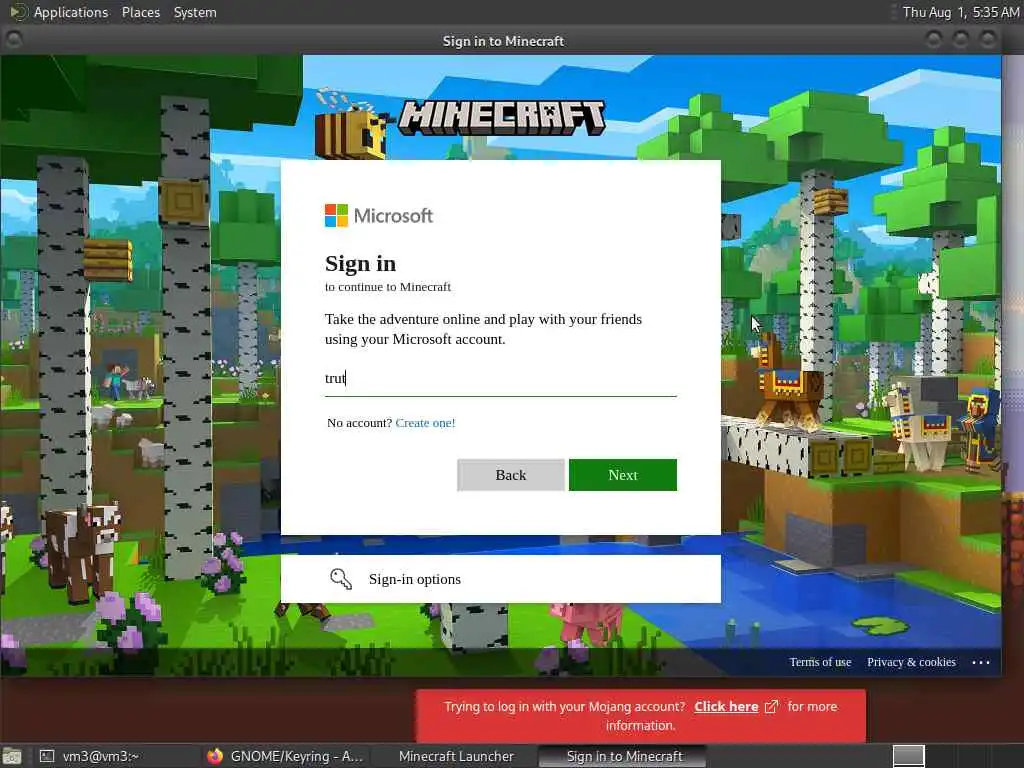
Task: Click the Firefox icon in the taskbar
Action: 215,756
